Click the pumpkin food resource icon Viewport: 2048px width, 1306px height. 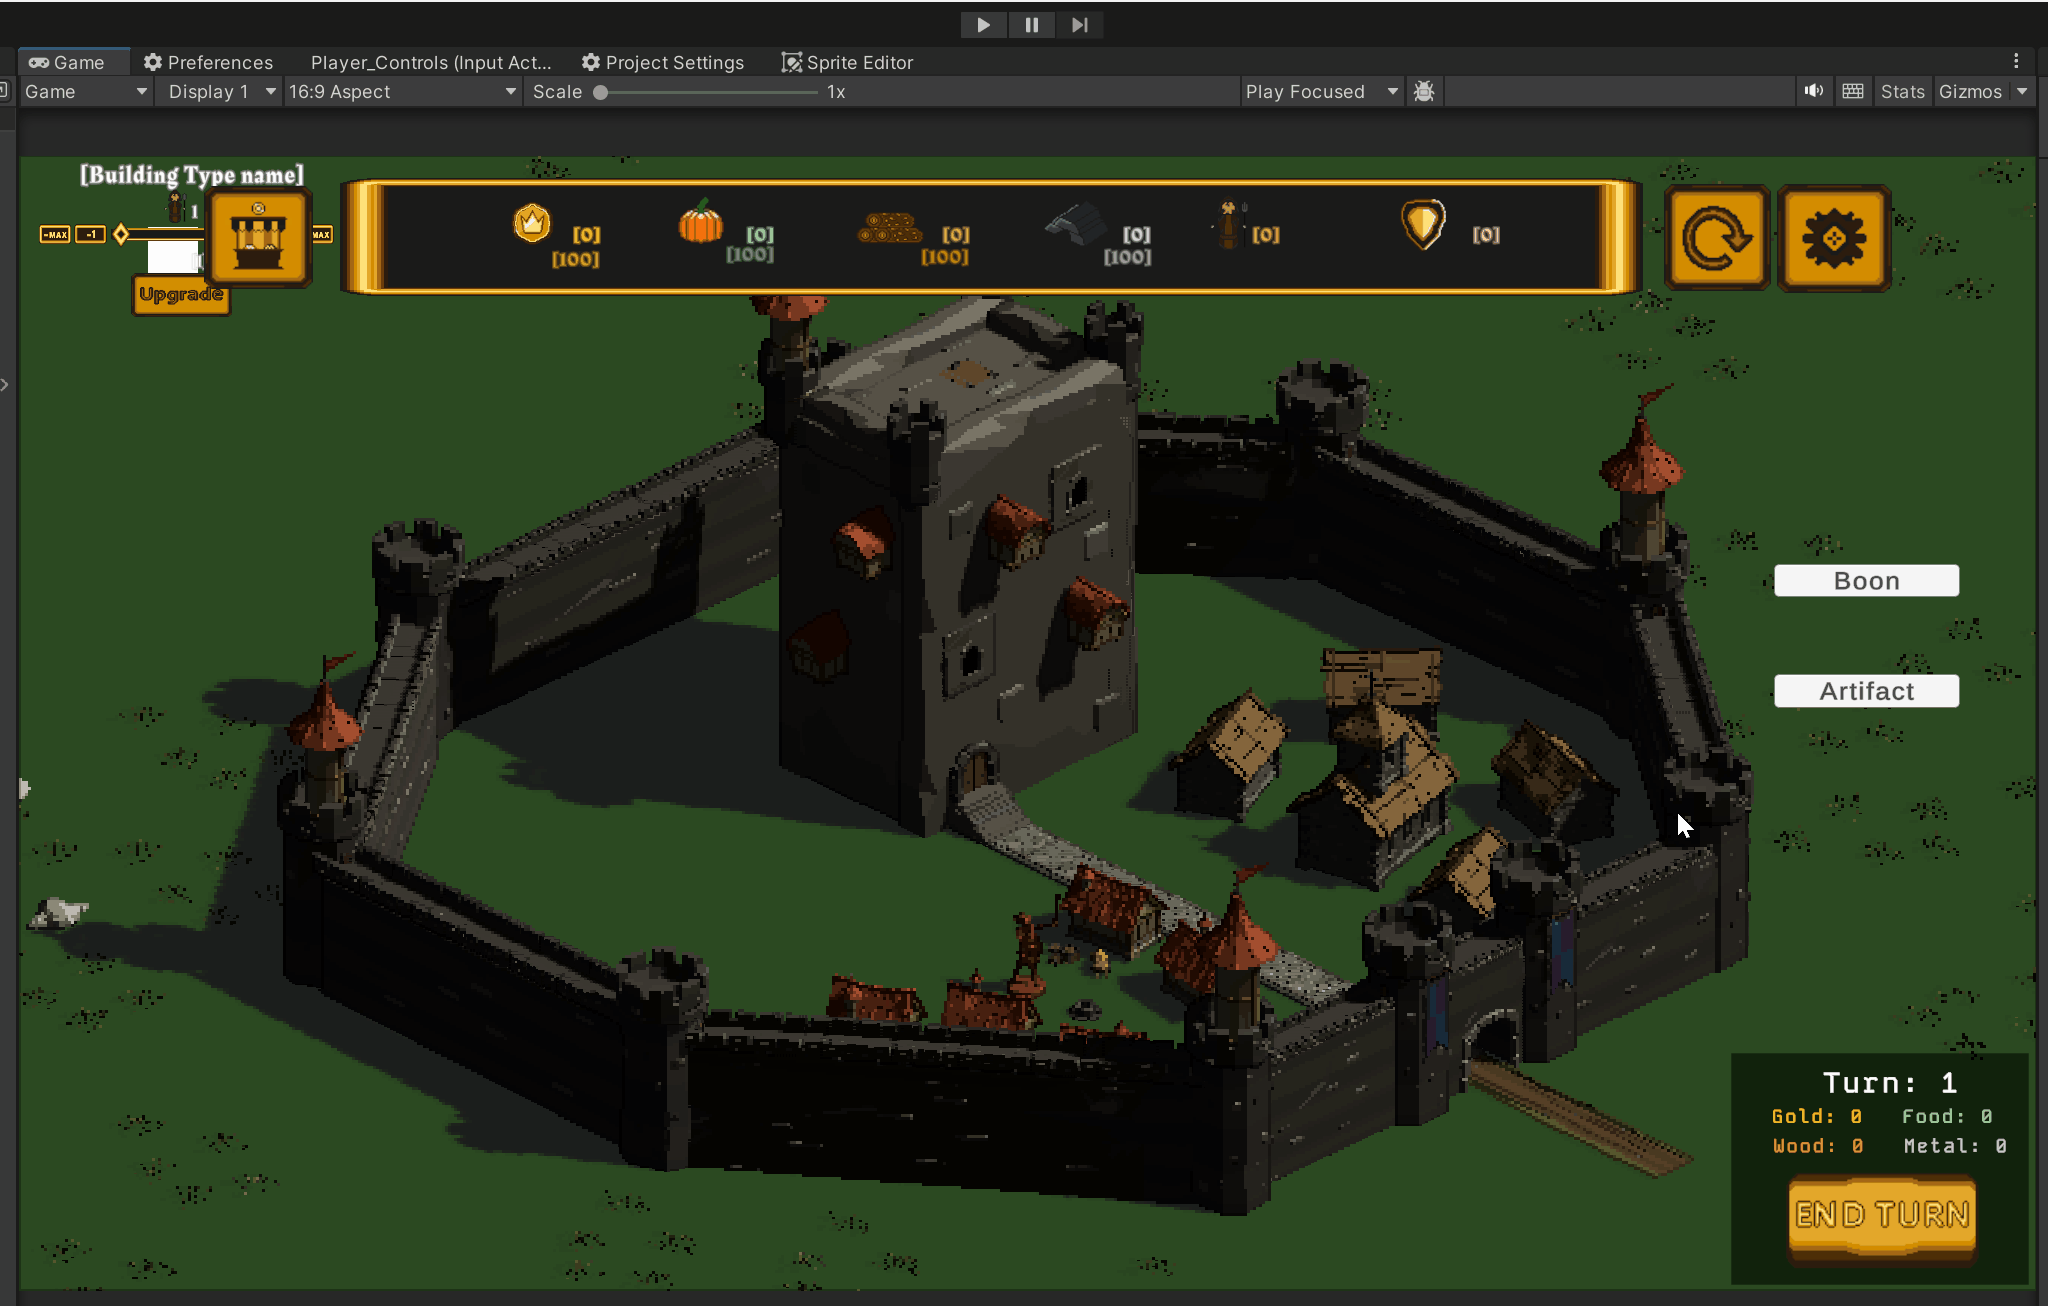[700, 222]
